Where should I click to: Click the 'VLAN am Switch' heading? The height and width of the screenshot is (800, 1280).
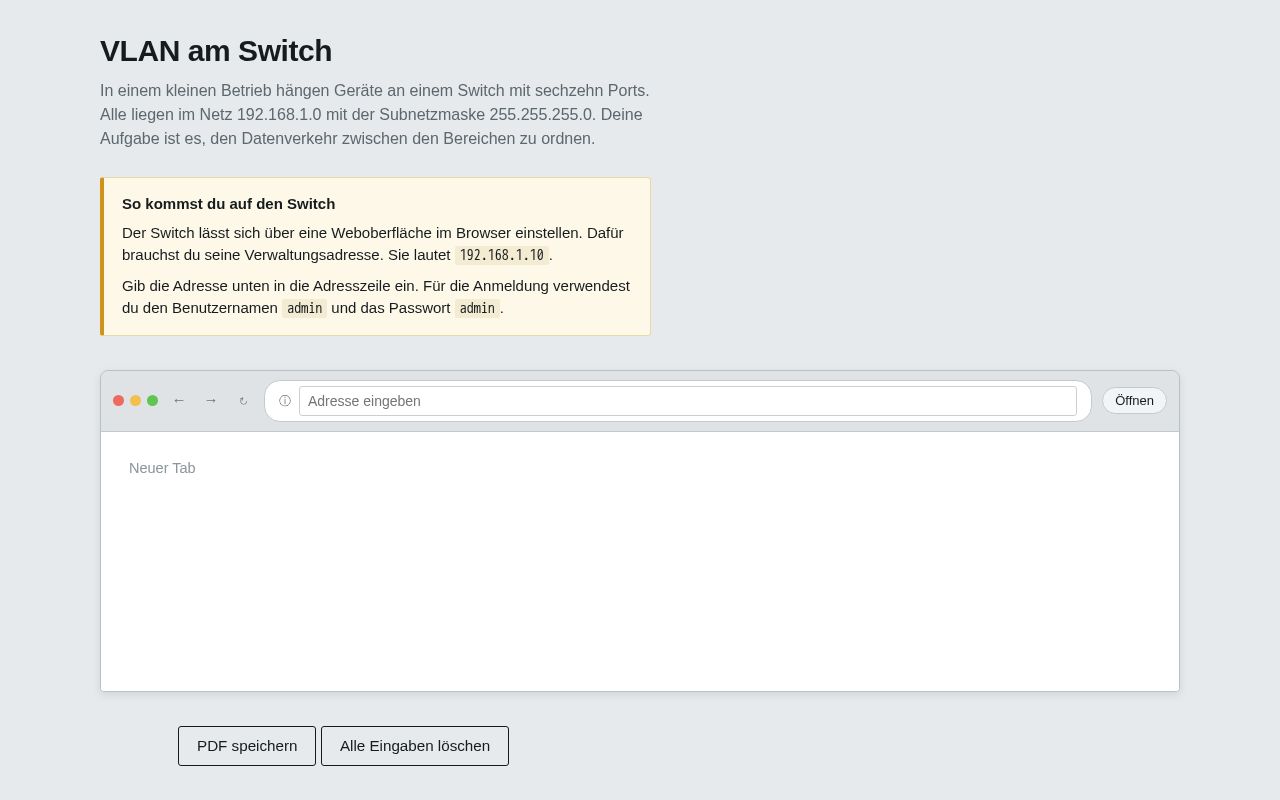point(216,51)
